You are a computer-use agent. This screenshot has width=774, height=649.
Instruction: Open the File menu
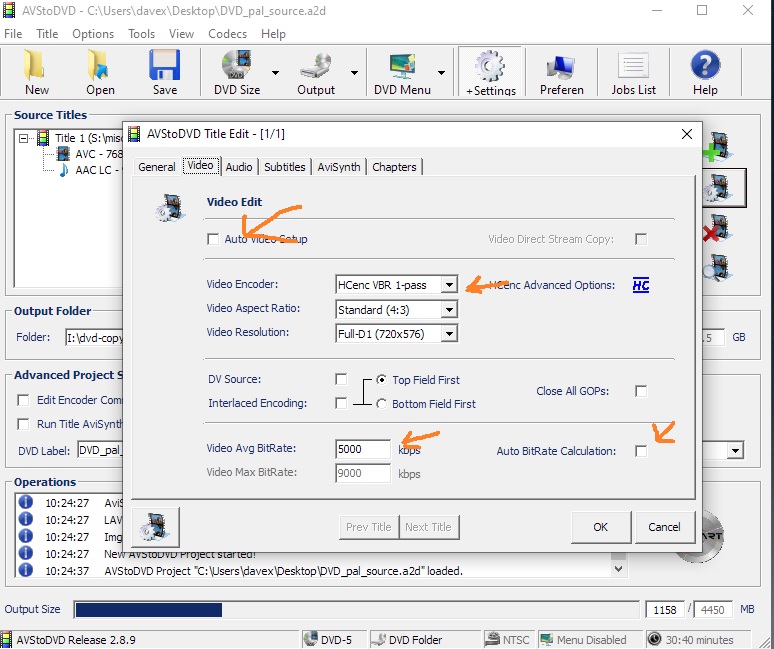point(13,34)
